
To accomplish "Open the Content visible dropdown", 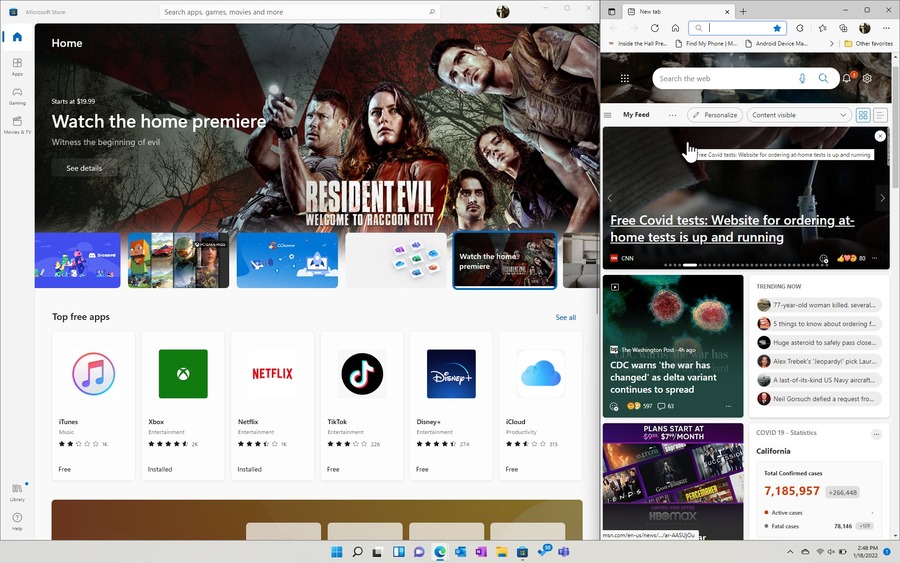I will pos(798,115).
